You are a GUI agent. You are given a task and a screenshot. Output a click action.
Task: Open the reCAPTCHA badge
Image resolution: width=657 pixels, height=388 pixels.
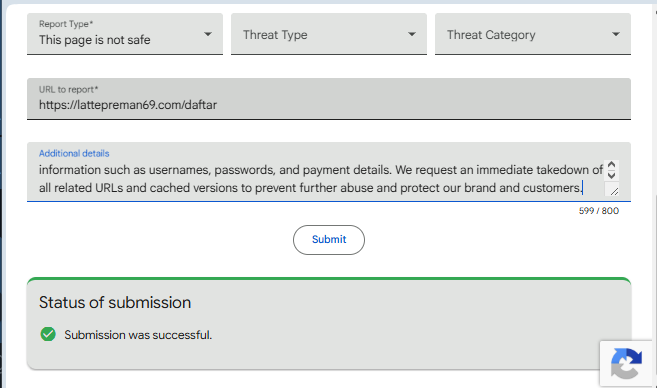[626, 363]
